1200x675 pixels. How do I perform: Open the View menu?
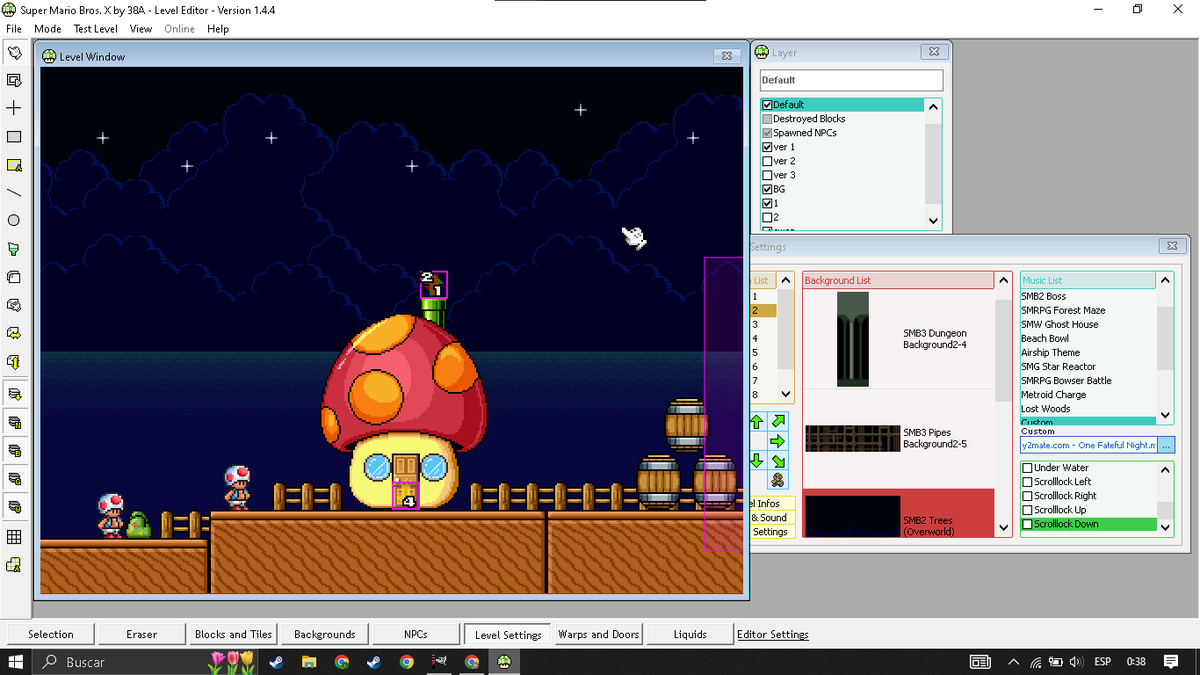point(141,29)
